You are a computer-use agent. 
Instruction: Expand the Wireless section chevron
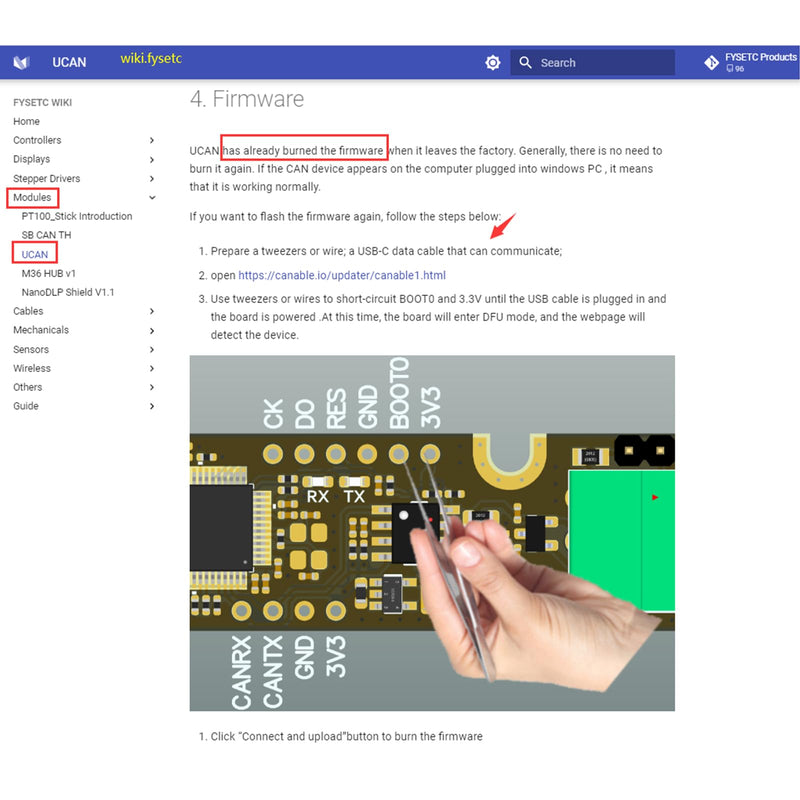(x=152, y=368)
